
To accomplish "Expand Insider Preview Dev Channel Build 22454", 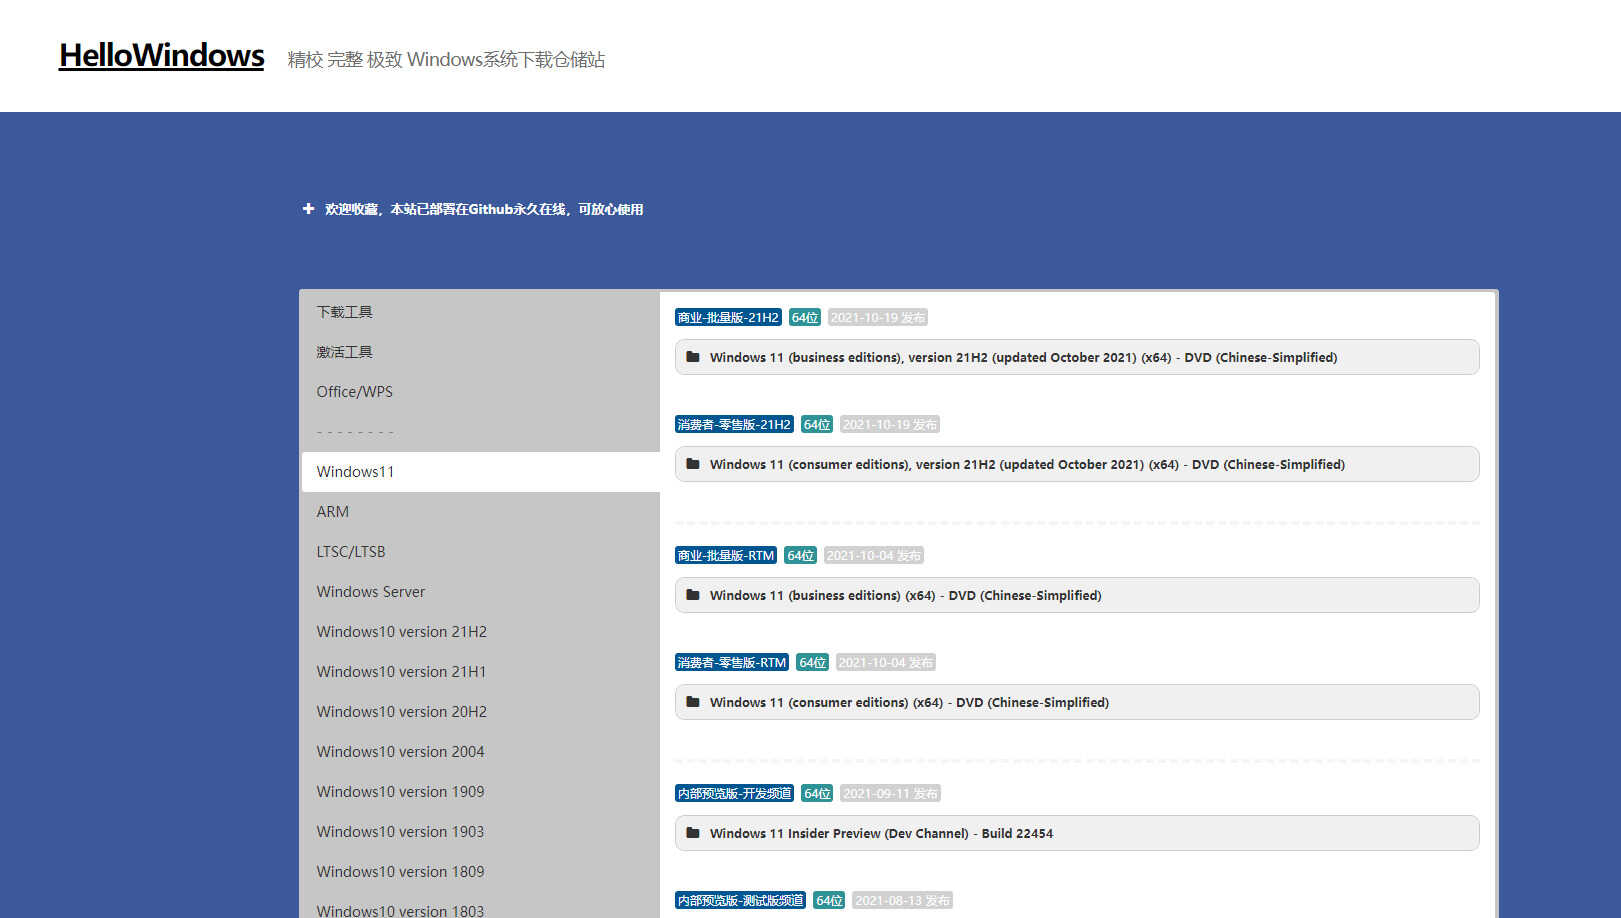I will click(x=1077, y=833).
